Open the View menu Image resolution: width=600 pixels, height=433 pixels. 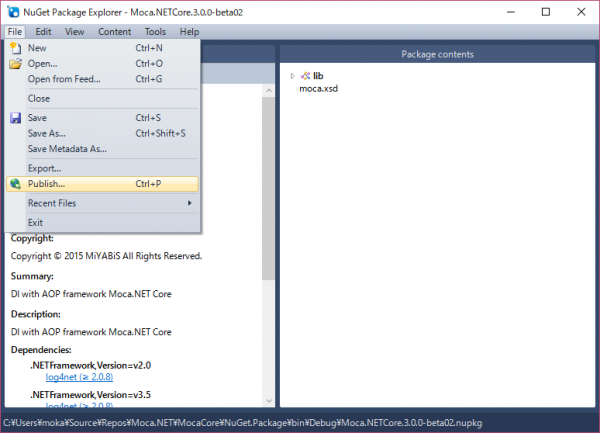[75, 32]
